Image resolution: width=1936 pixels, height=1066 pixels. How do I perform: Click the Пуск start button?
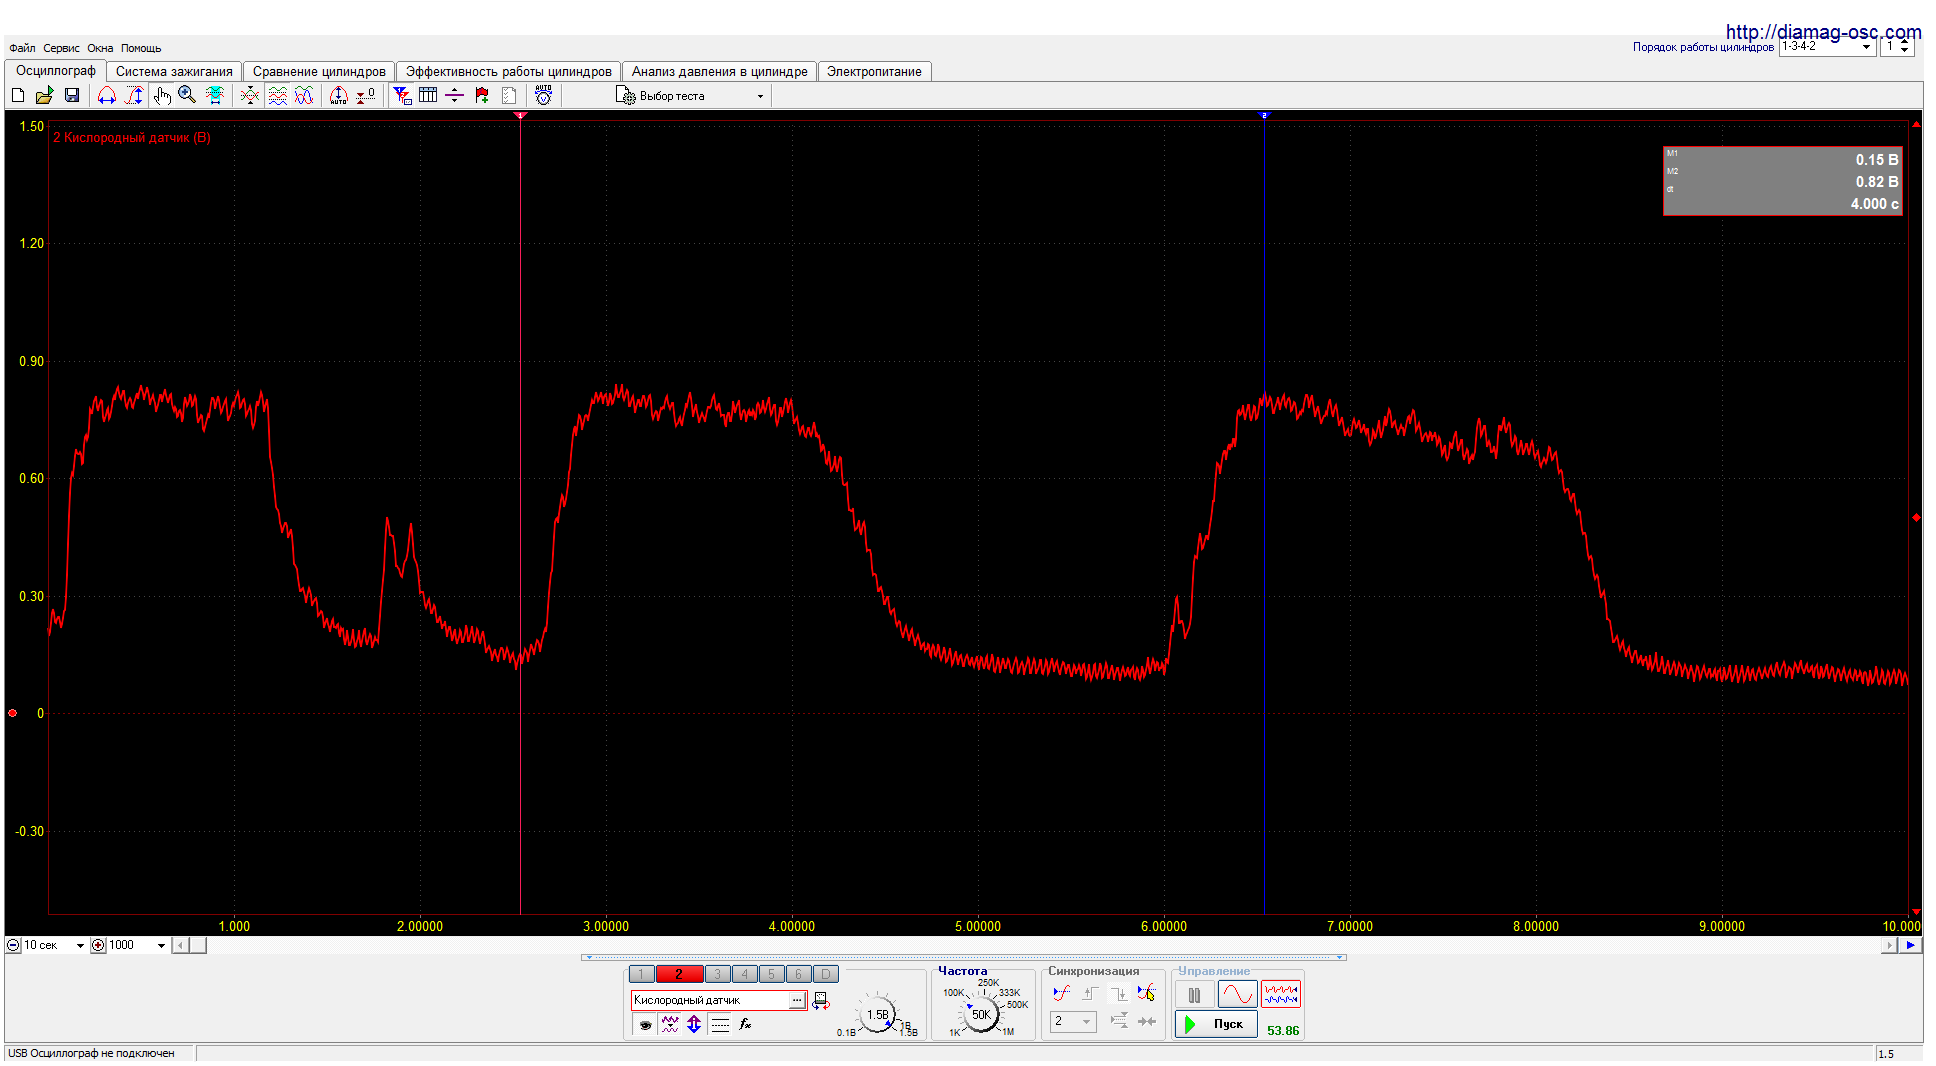(x=1216, y=1024)
